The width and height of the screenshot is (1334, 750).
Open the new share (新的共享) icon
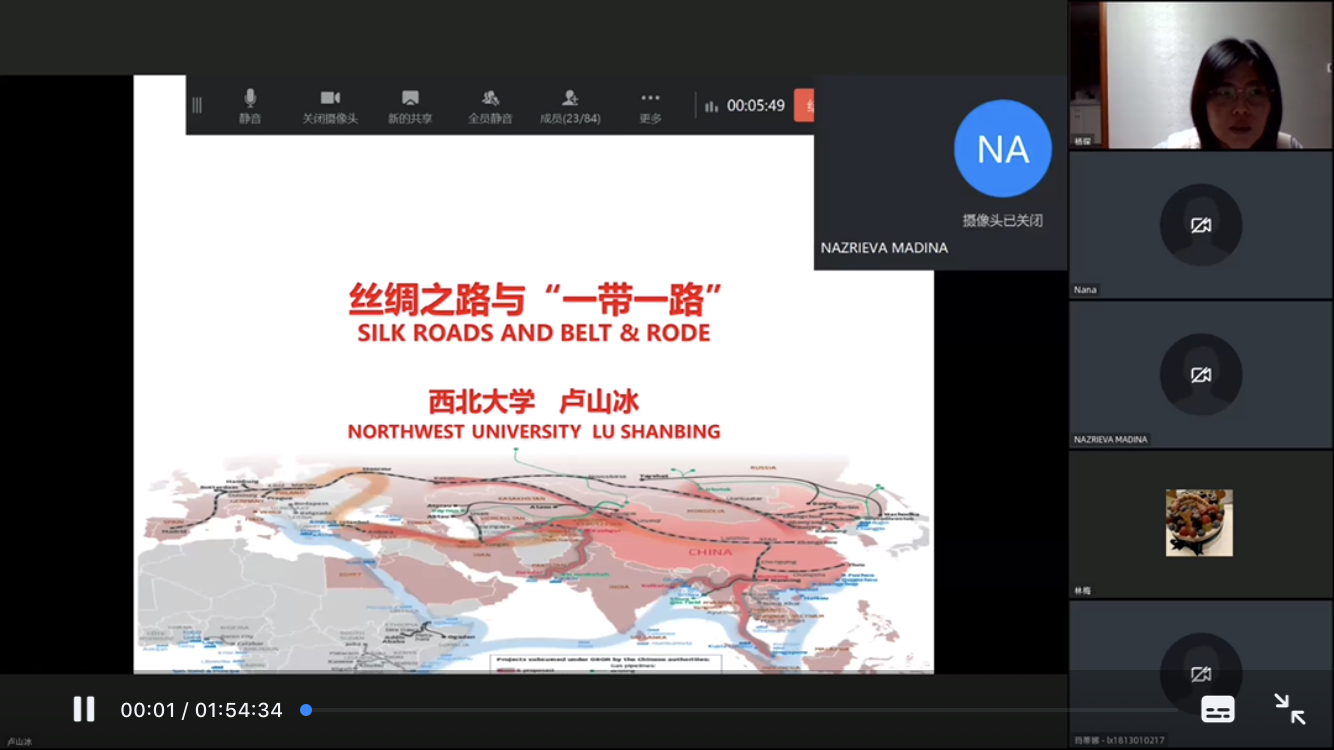click(410, 98)
